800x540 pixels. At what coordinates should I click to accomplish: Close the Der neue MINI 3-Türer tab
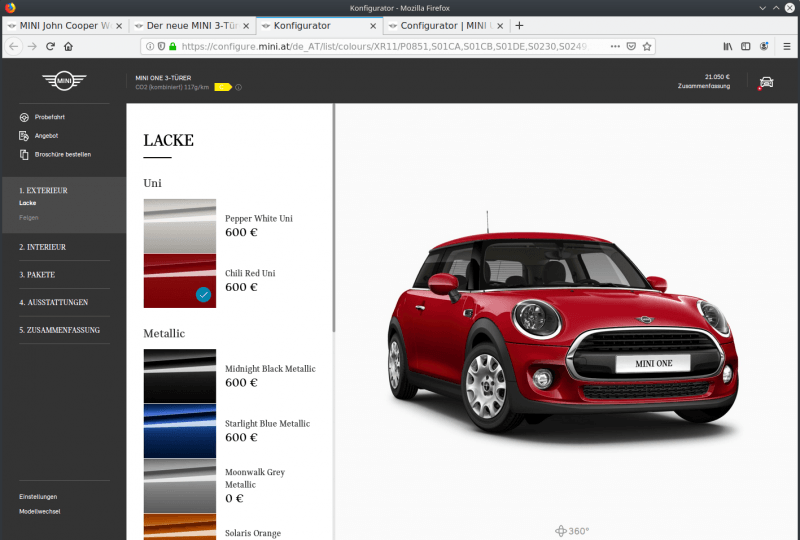tap(246, 26)
